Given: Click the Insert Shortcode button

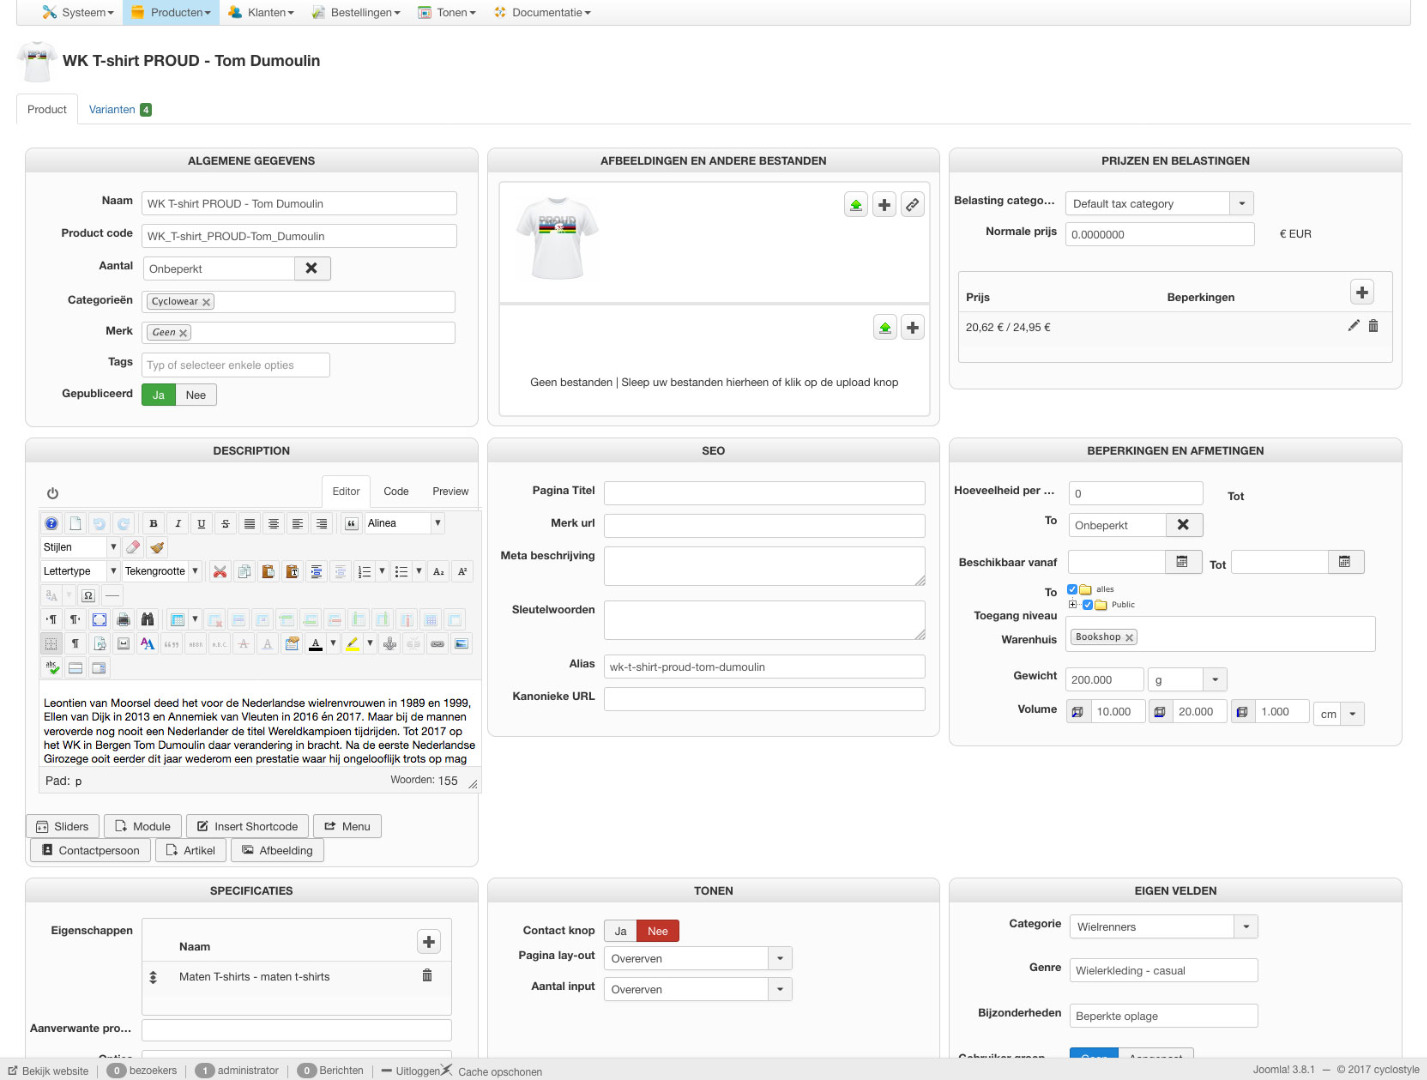Looking at the screenshot, I should click(x=247, y=826).
